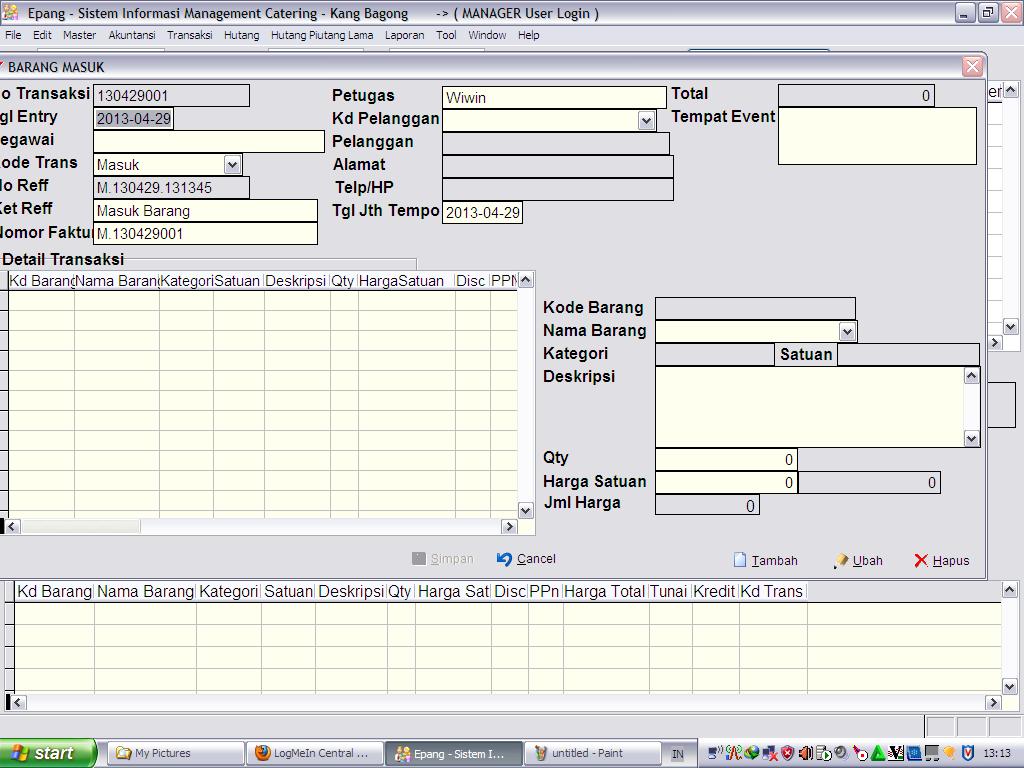Open My Pictures from the taskbar
The image size is (1024, 768).
pos(176,753)
